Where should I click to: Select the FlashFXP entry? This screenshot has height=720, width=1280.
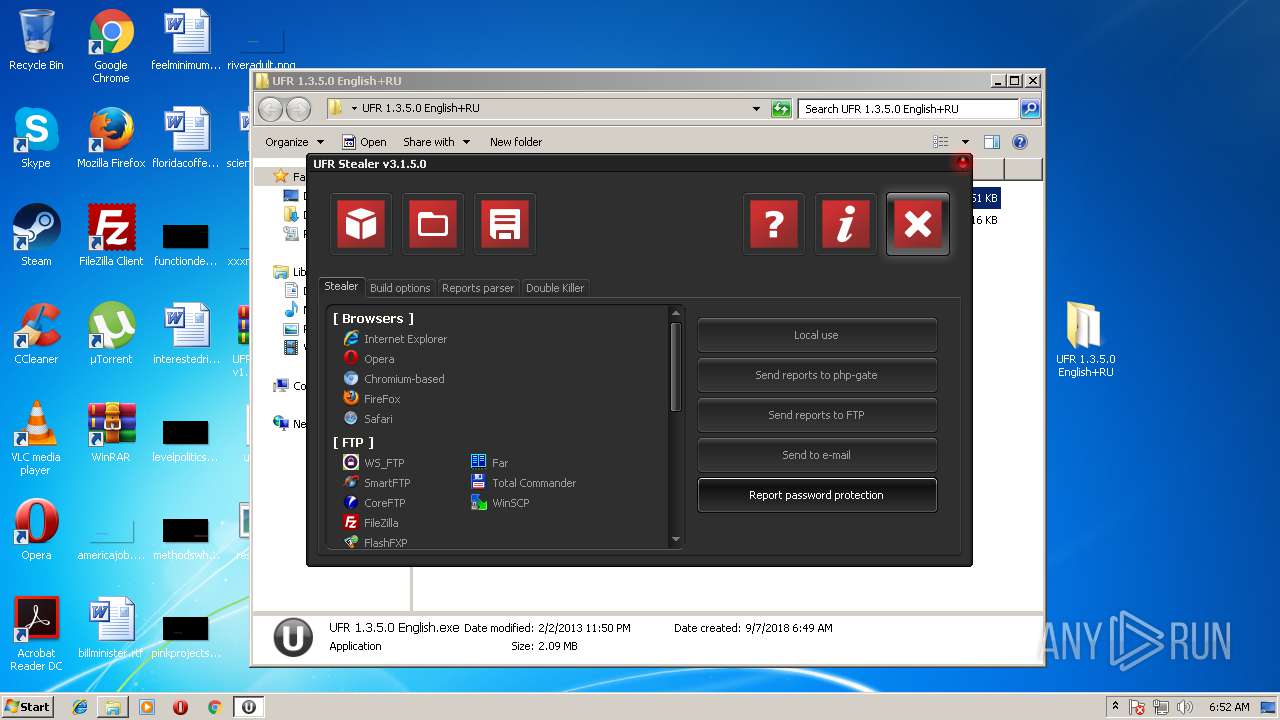[375, 542]
